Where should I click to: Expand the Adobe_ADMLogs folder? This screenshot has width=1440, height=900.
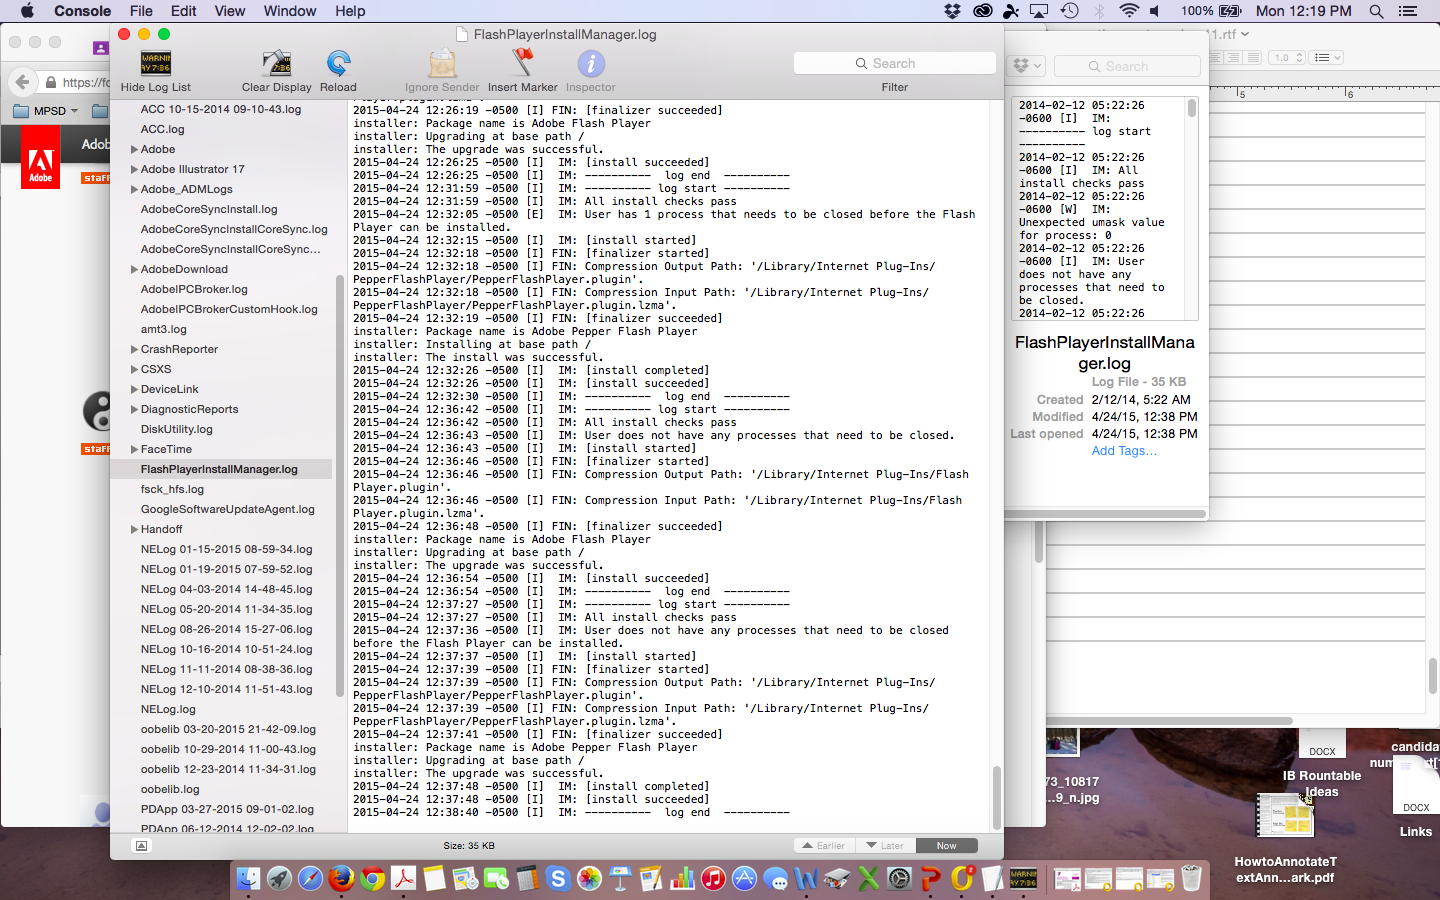click(134, 189)
